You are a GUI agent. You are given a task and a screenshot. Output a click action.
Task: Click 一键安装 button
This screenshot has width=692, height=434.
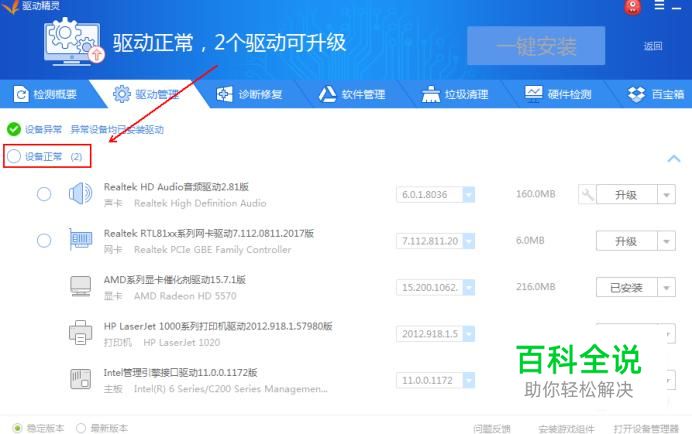pos(536,46)
